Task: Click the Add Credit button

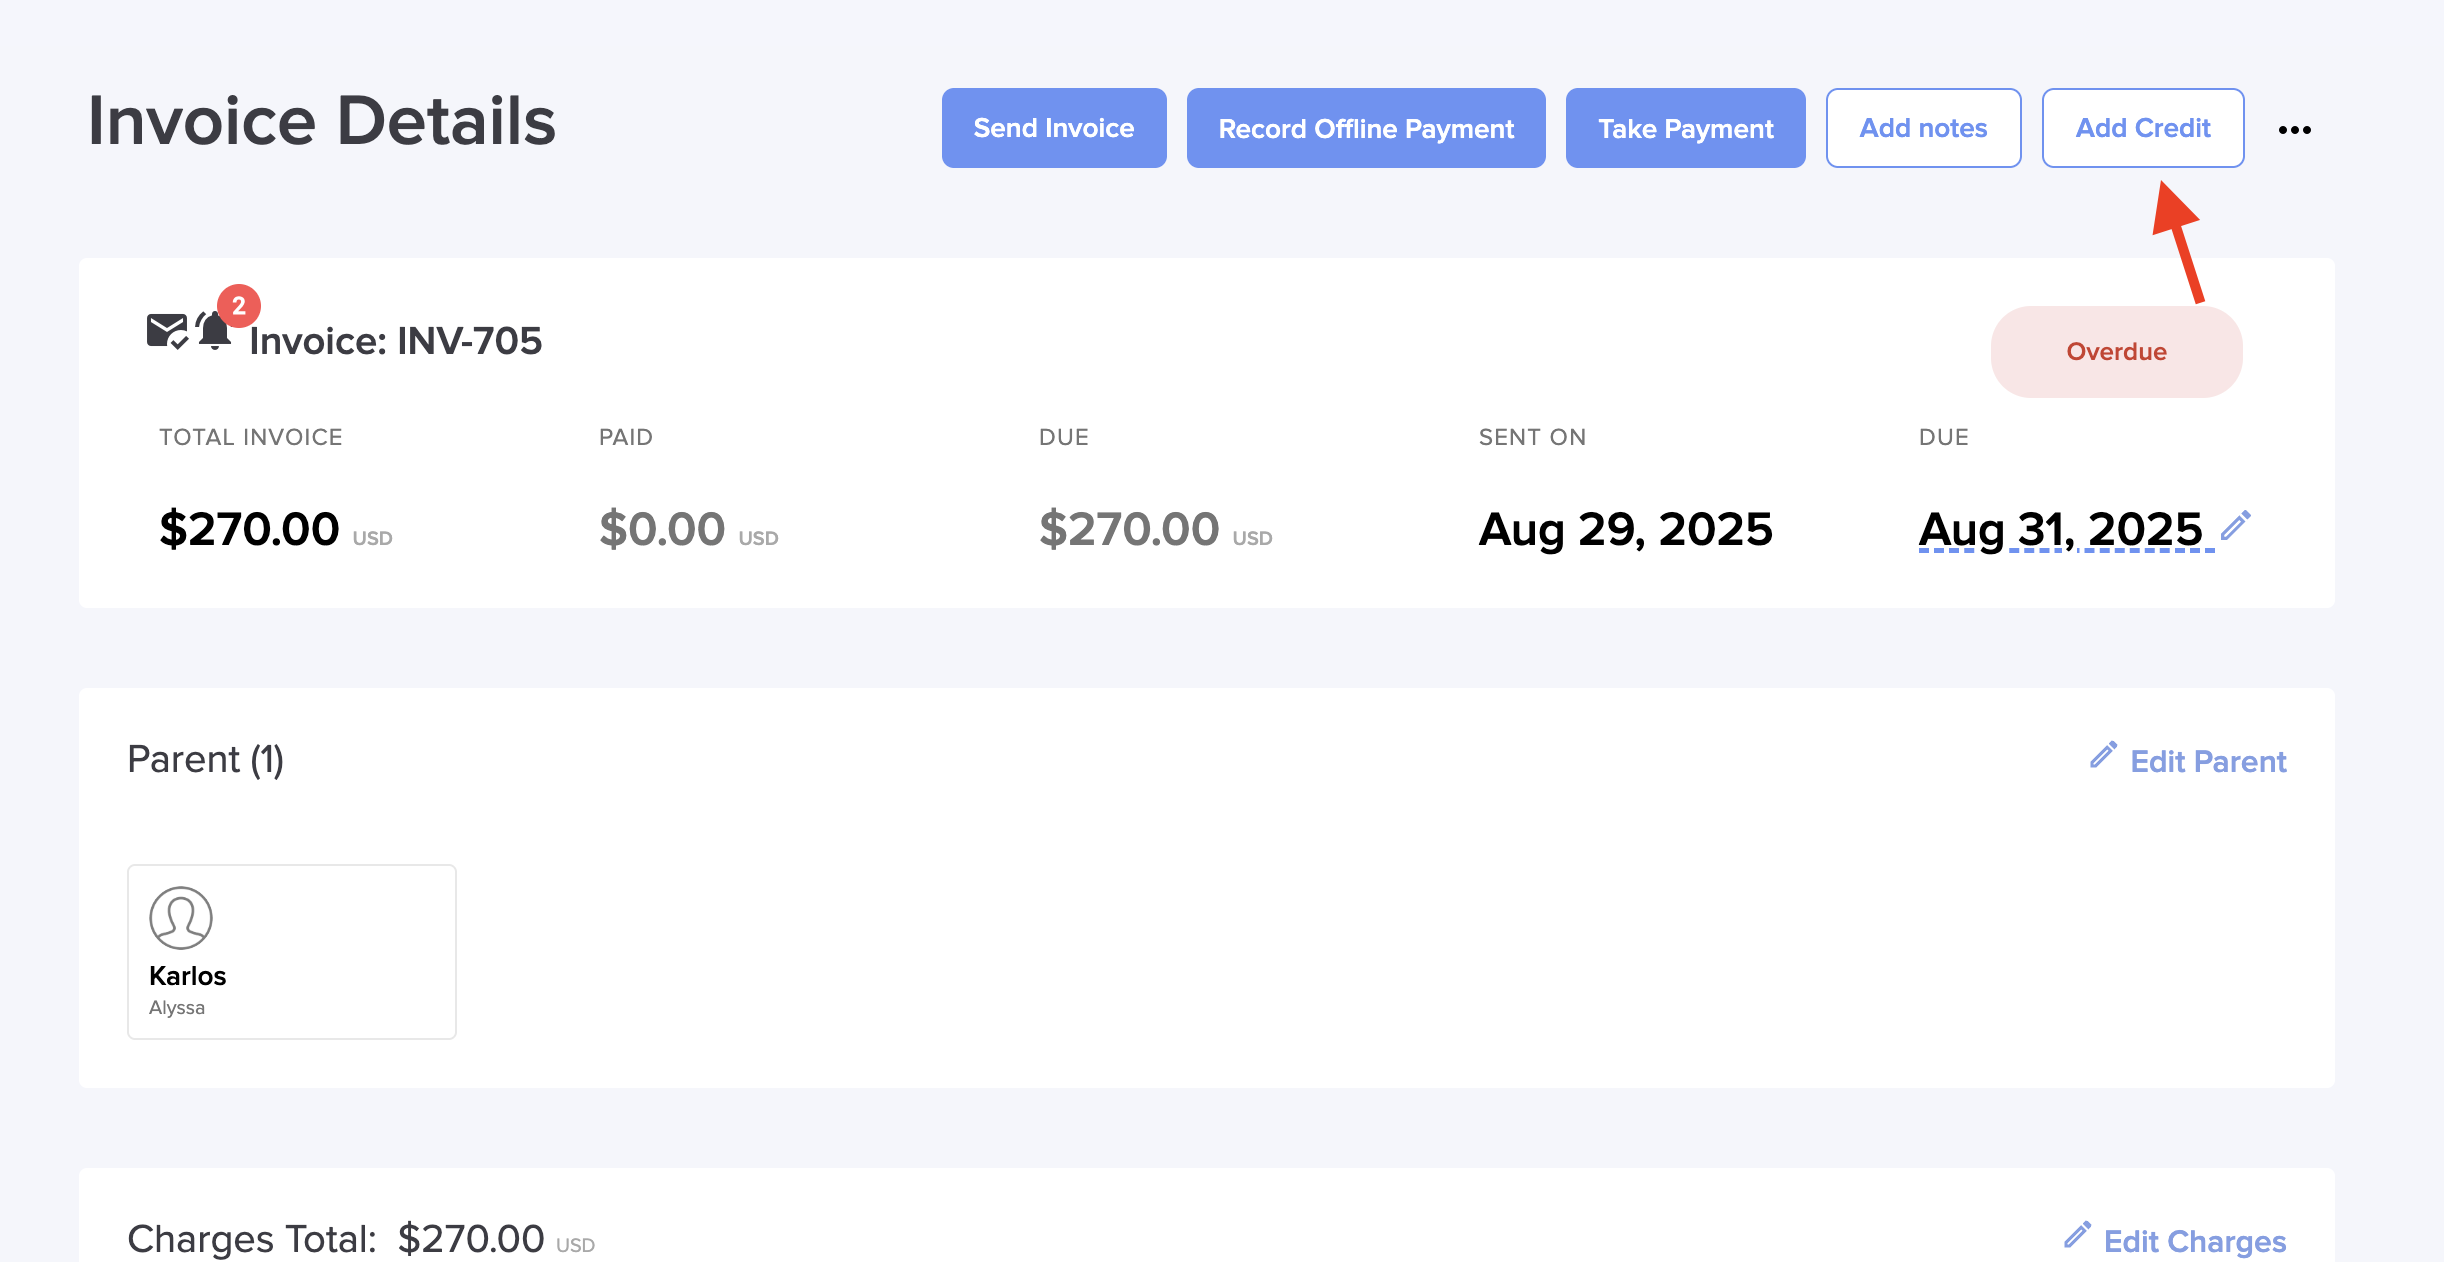Action: 2142,129
